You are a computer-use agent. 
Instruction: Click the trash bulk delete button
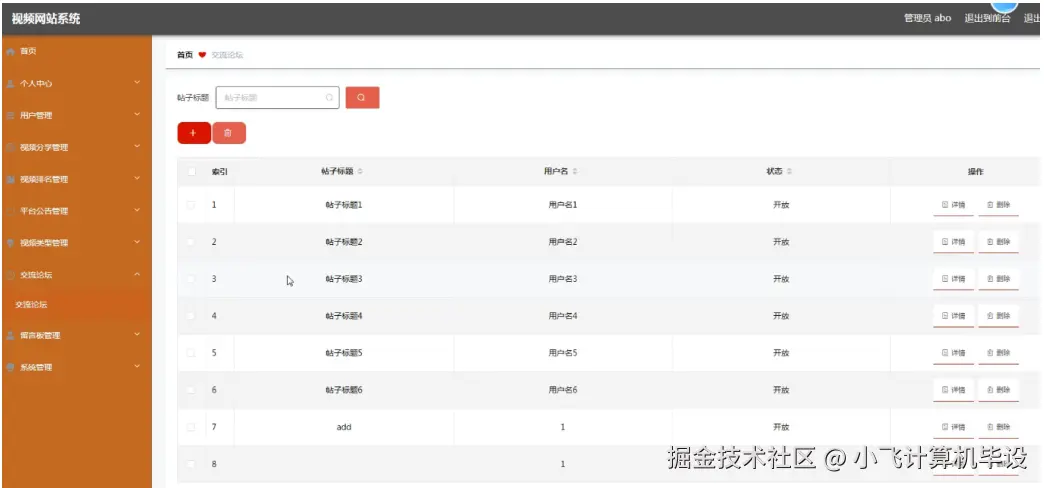click(228, 133)
